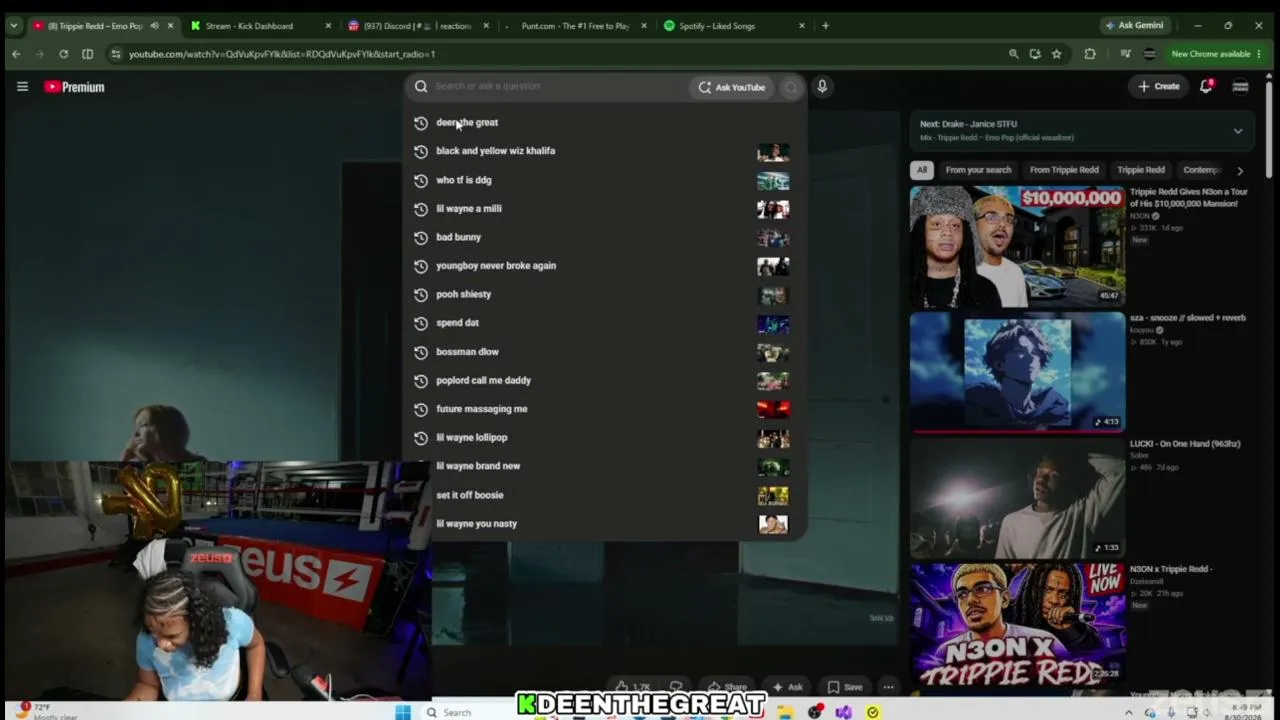Select the suggestion "who tf is ddg"
Image resolution: width=1280 pixels, height=720 pixels.
(x=463, y=180)
